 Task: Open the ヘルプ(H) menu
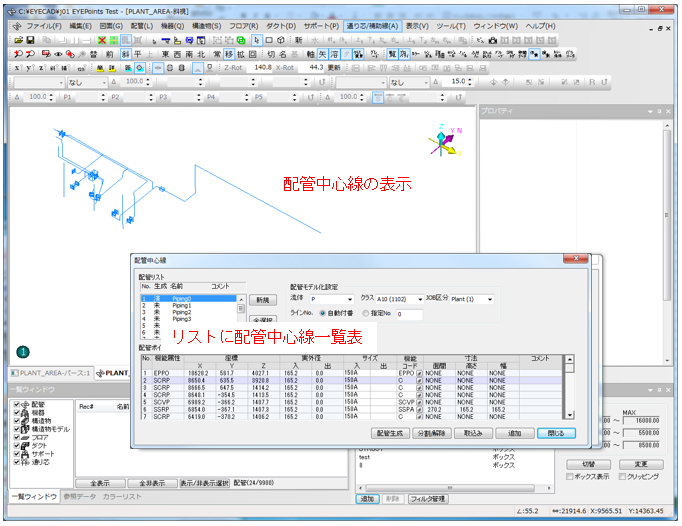pyautogui.click(x=540, y=26)
